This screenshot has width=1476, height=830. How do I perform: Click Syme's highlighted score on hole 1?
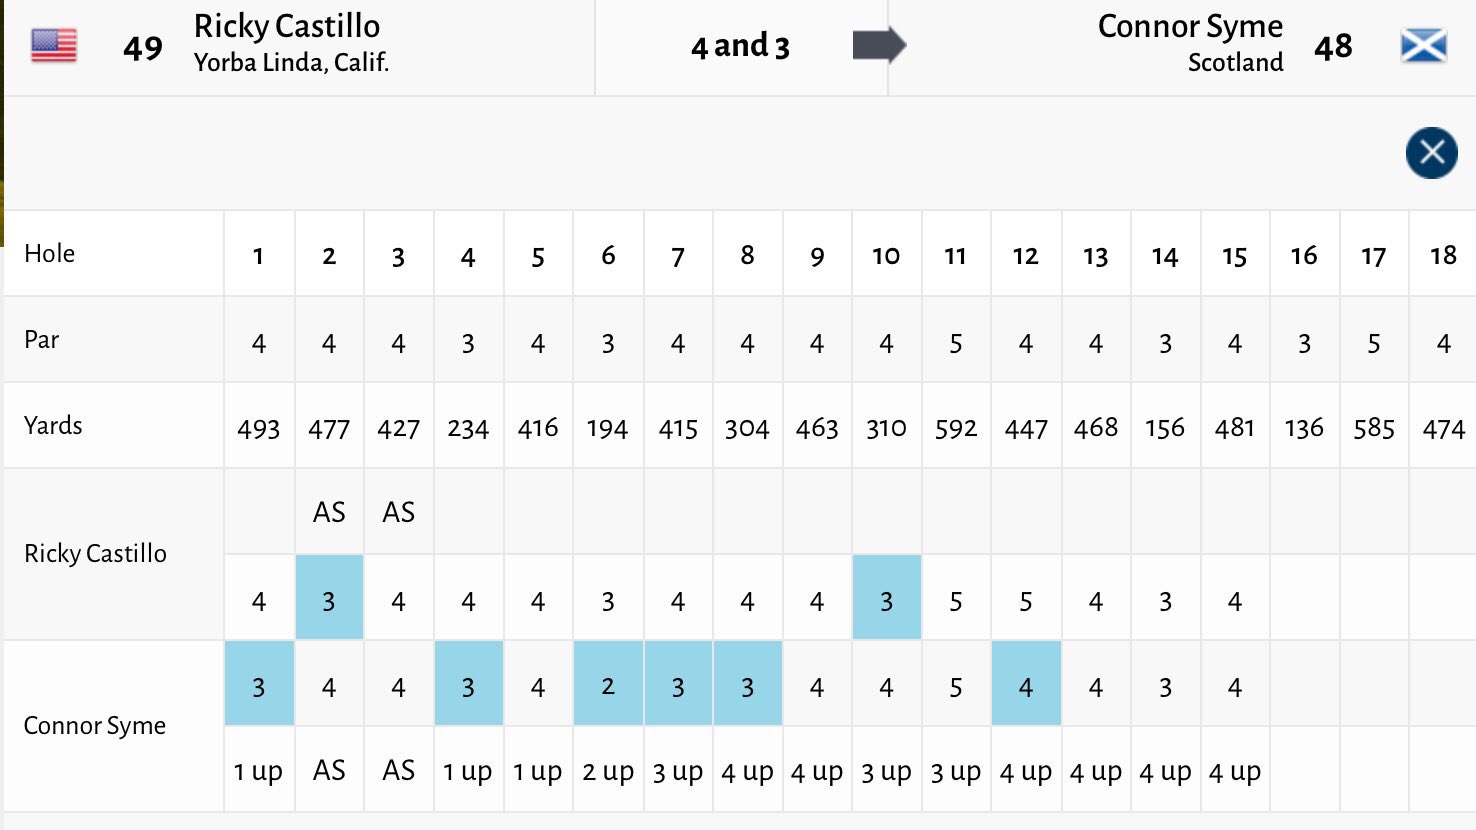tap(259, 687)
